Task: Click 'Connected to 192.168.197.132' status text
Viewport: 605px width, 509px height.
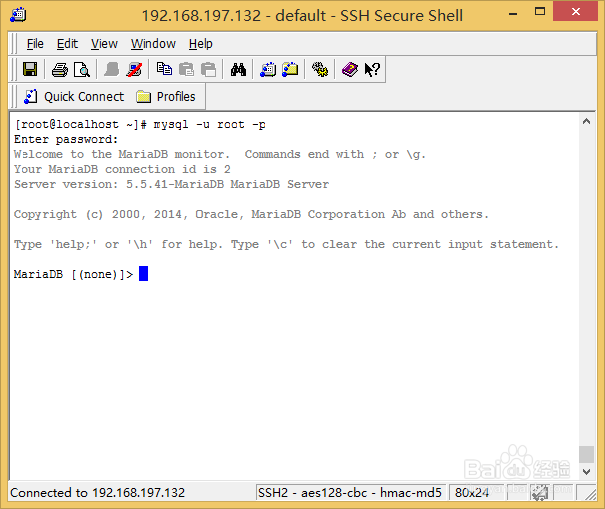Action: coord(98,493)
